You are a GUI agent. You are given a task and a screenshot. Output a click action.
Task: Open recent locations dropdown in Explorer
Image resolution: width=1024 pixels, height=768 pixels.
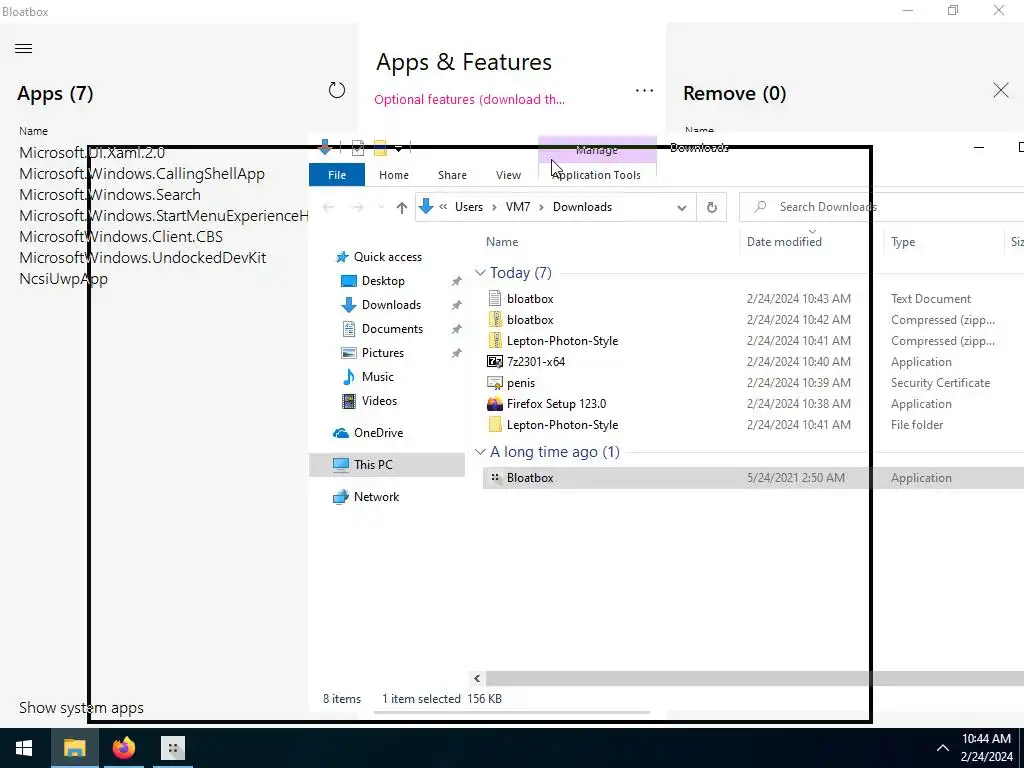coord(381,208)
